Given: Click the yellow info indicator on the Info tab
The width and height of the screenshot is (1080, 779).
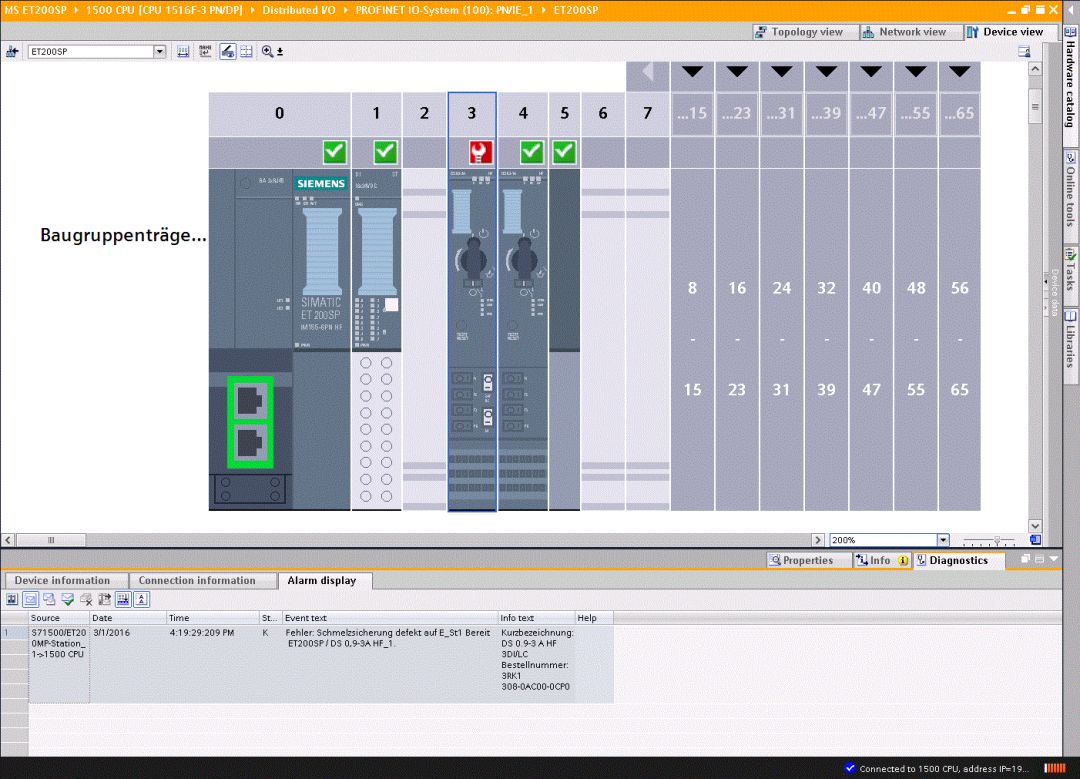Looking at the screenshot, I should pyautogui.click(x=902, y=561).
